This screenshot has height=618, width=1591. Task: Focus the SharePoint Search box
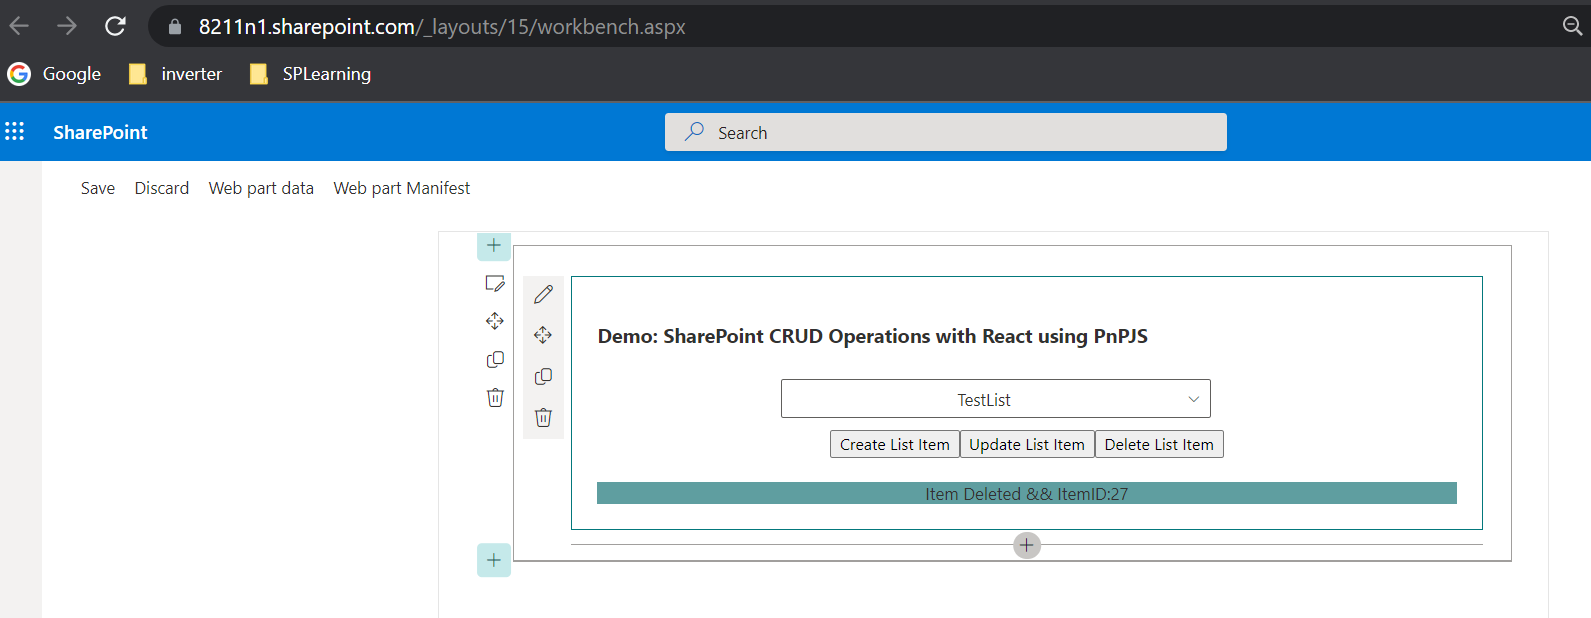point(946,132)
